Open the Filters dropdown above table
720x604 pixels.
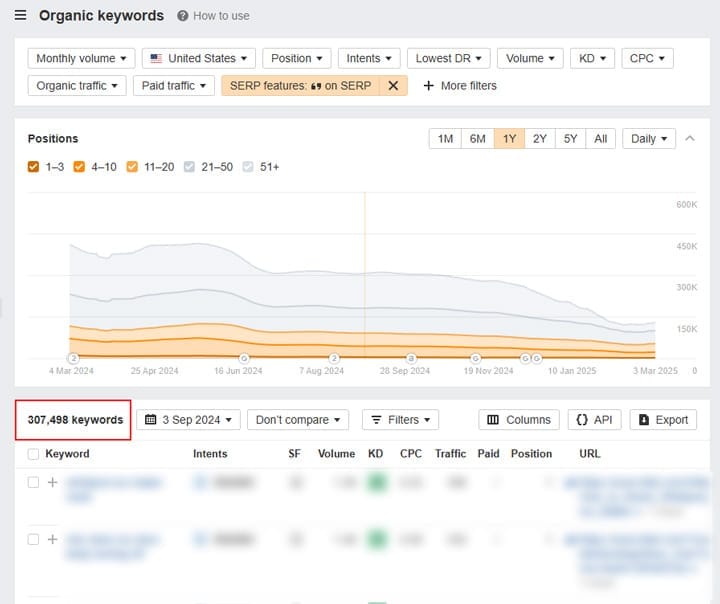(x=400, y=419)
